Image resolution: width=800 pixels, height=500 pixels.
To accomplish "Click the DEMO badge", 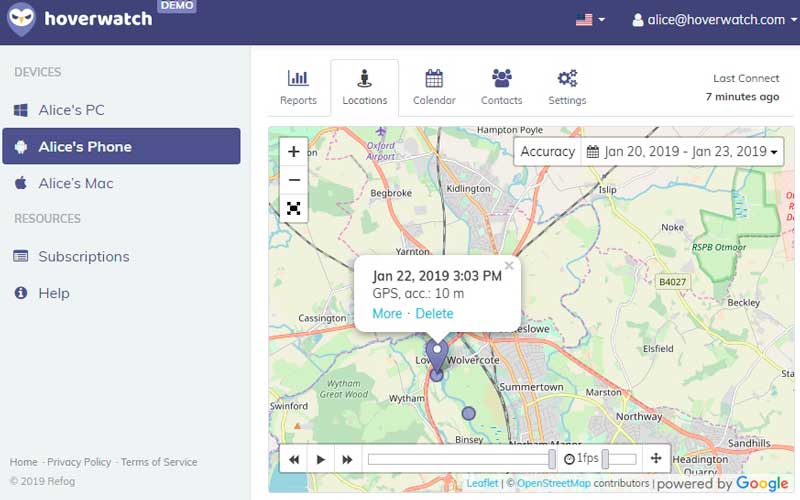I will click(177, 6).
